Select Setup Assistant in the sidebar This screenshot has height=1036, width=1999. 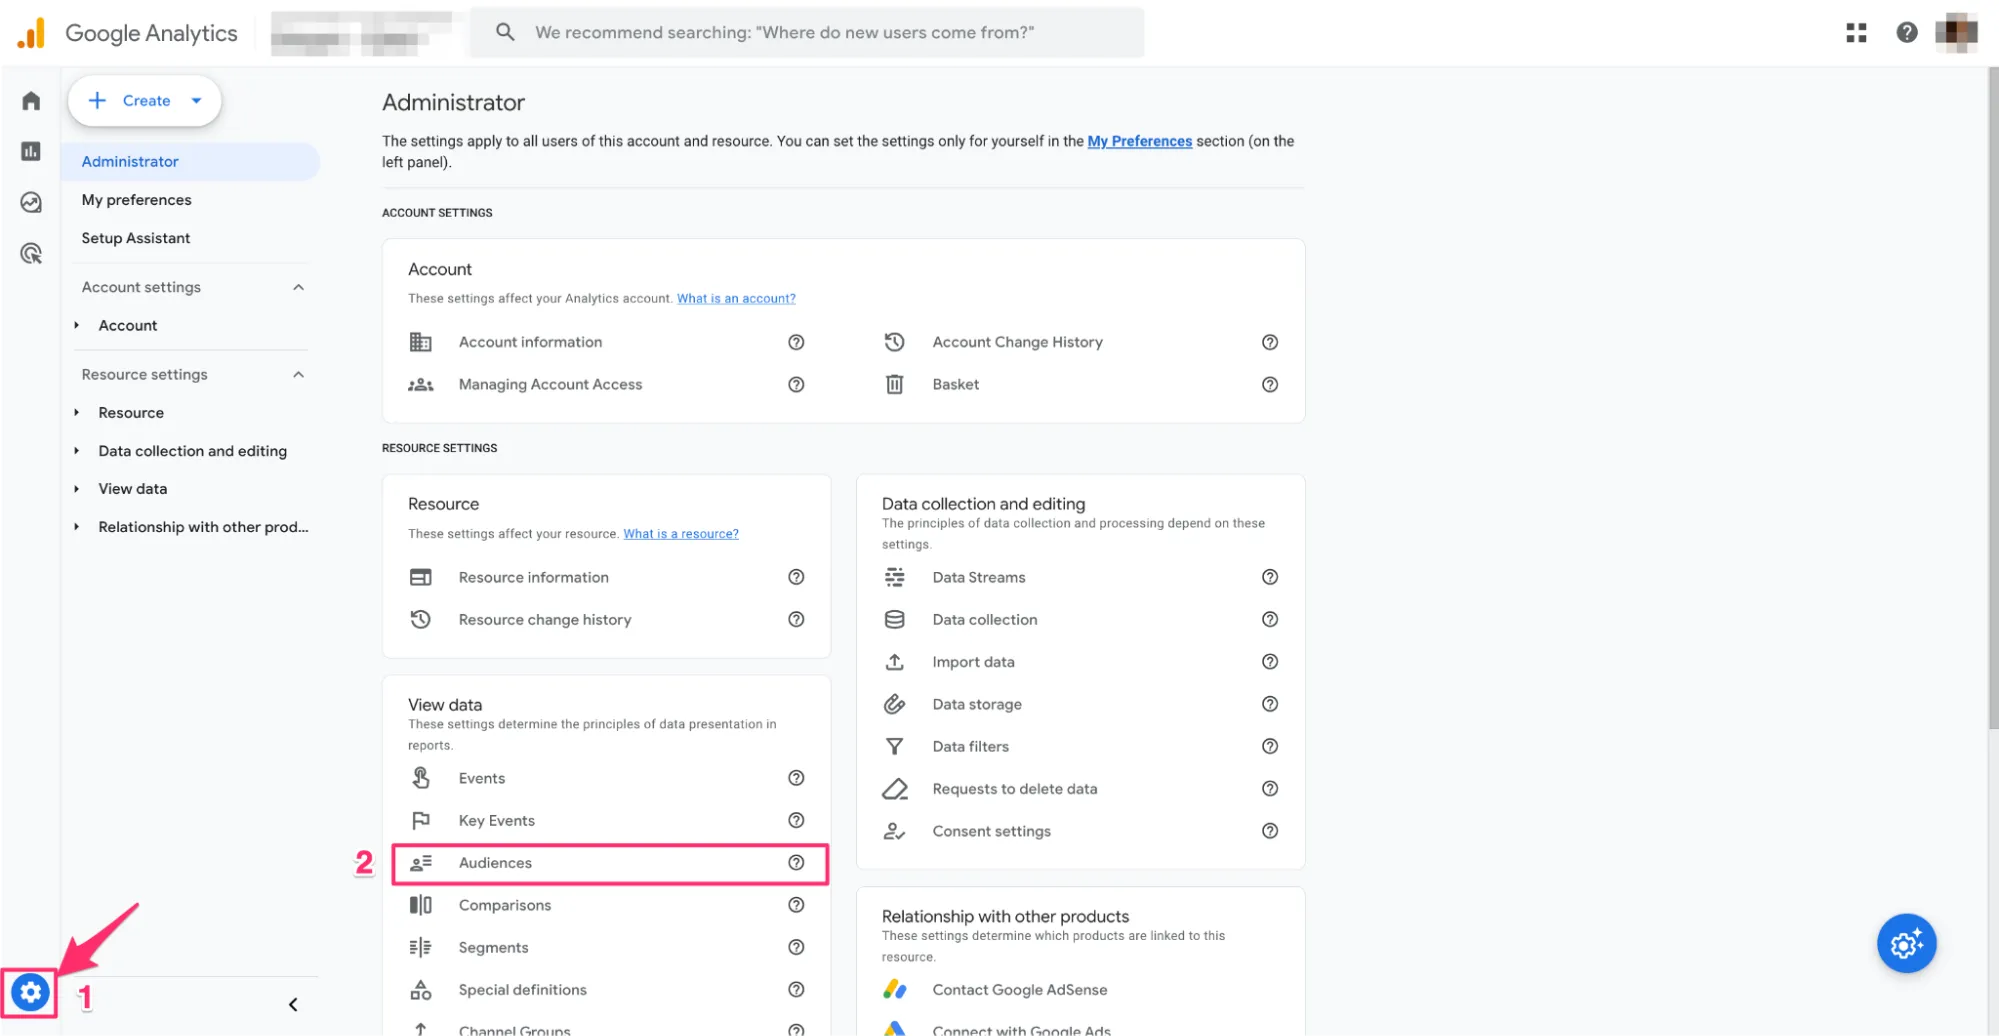[x=135, y=238]
